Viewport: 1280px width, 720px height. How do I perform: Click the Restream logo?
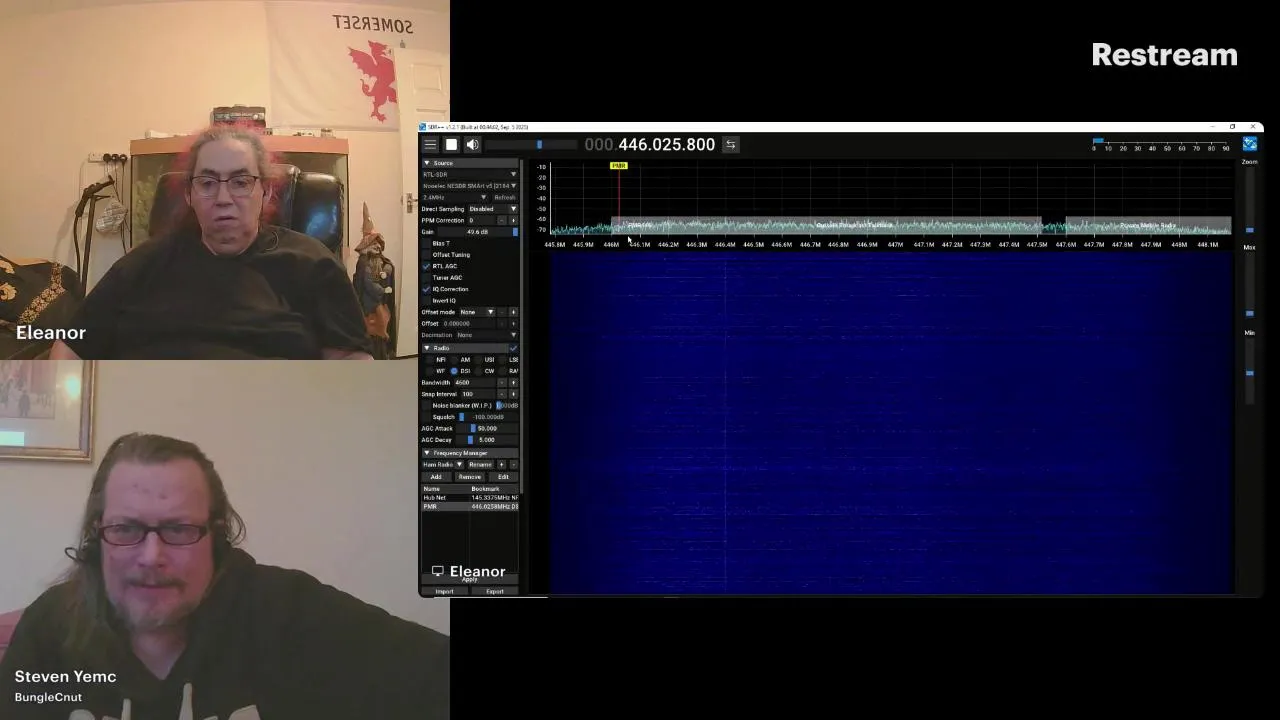1164,55
